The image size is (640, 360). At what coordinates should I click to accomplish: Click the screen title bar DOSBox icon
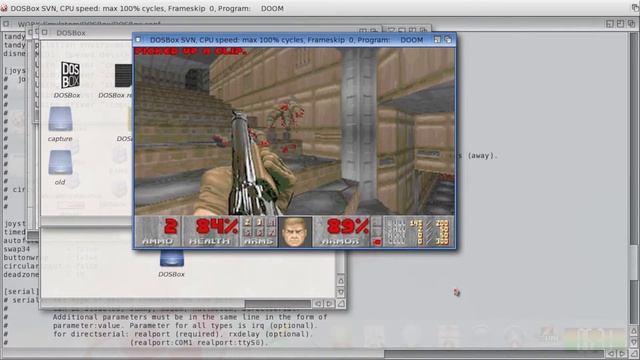click(x=4, y=8)
